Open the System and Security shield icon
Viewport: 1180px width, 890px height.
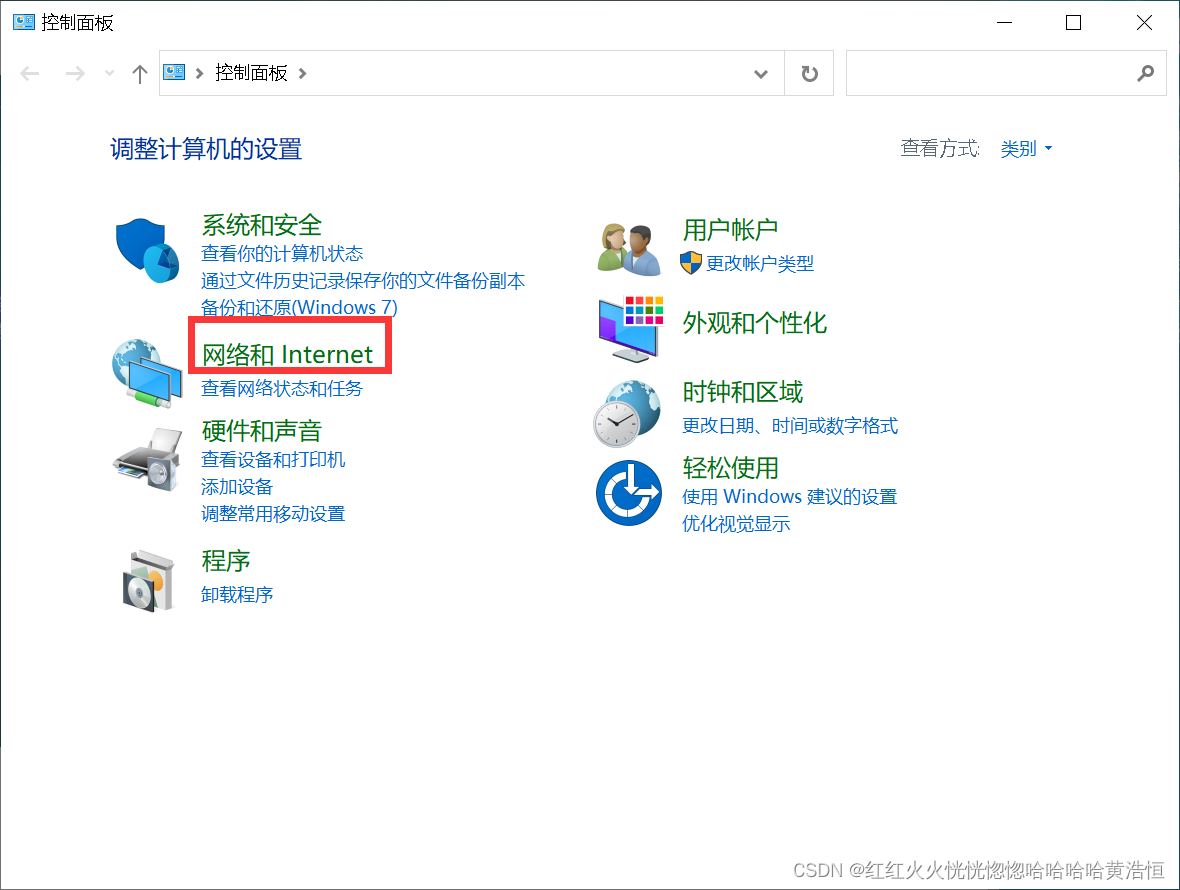pyautogui.click(x=148, y=251)
